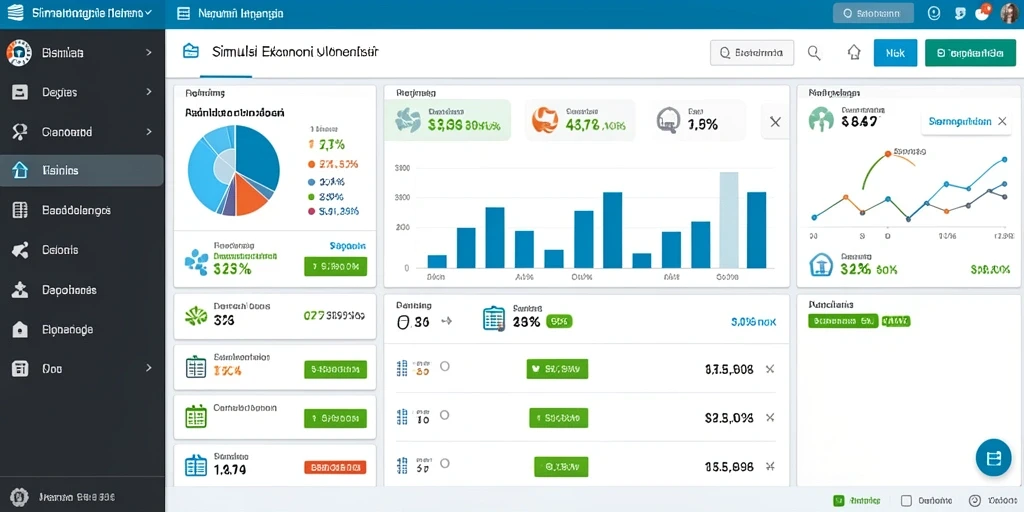Expand the top-left workspace dropdown chevron

click(148, 13)
